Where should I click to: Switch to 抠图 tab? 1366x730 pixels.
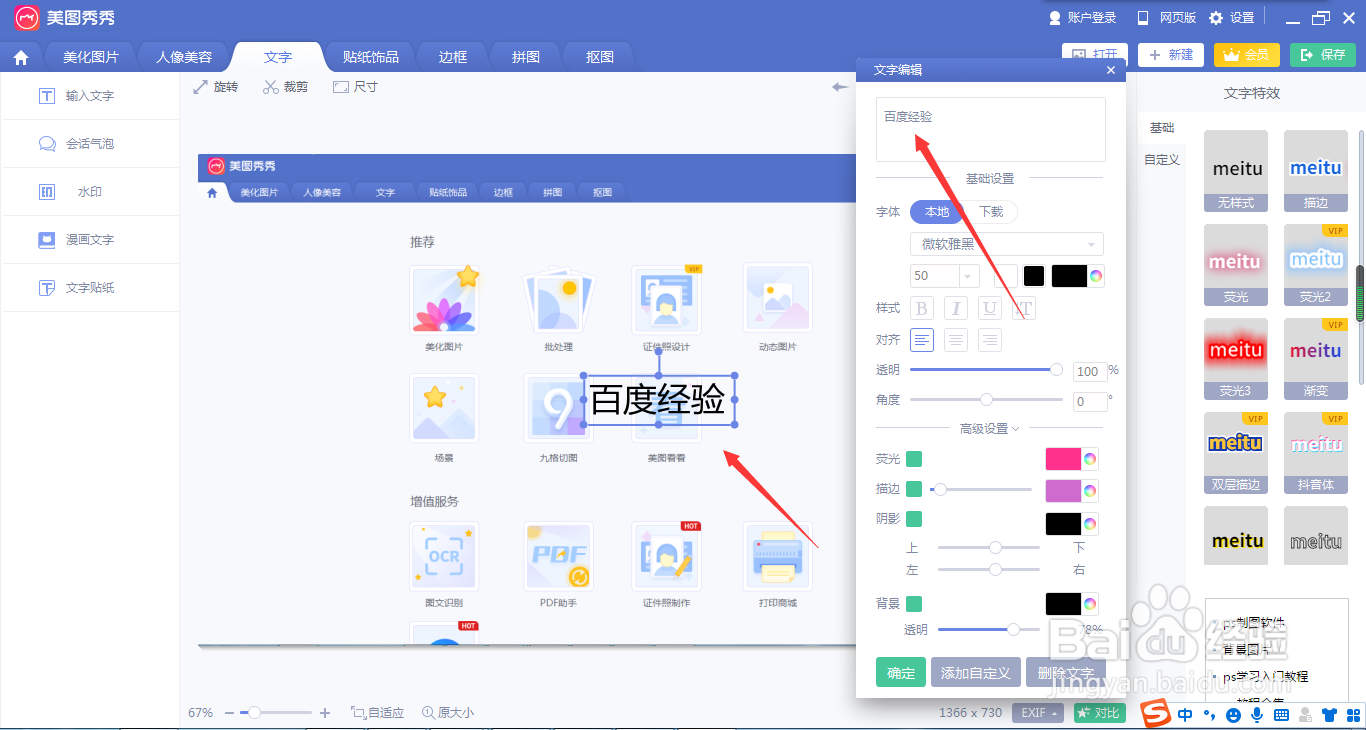[x=600, y=57]
